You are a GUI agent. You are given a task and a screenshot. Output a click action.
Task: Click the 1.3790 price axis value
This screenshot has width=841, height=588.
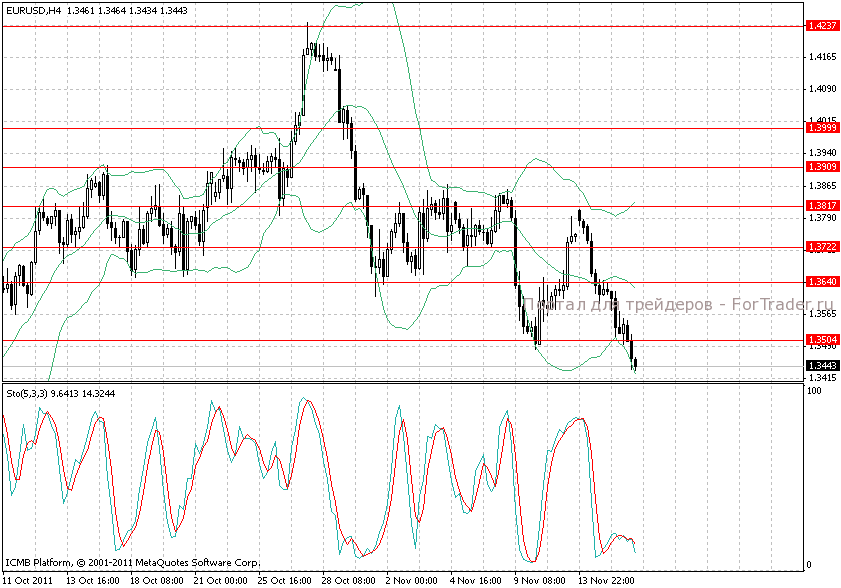coord(823,218)
